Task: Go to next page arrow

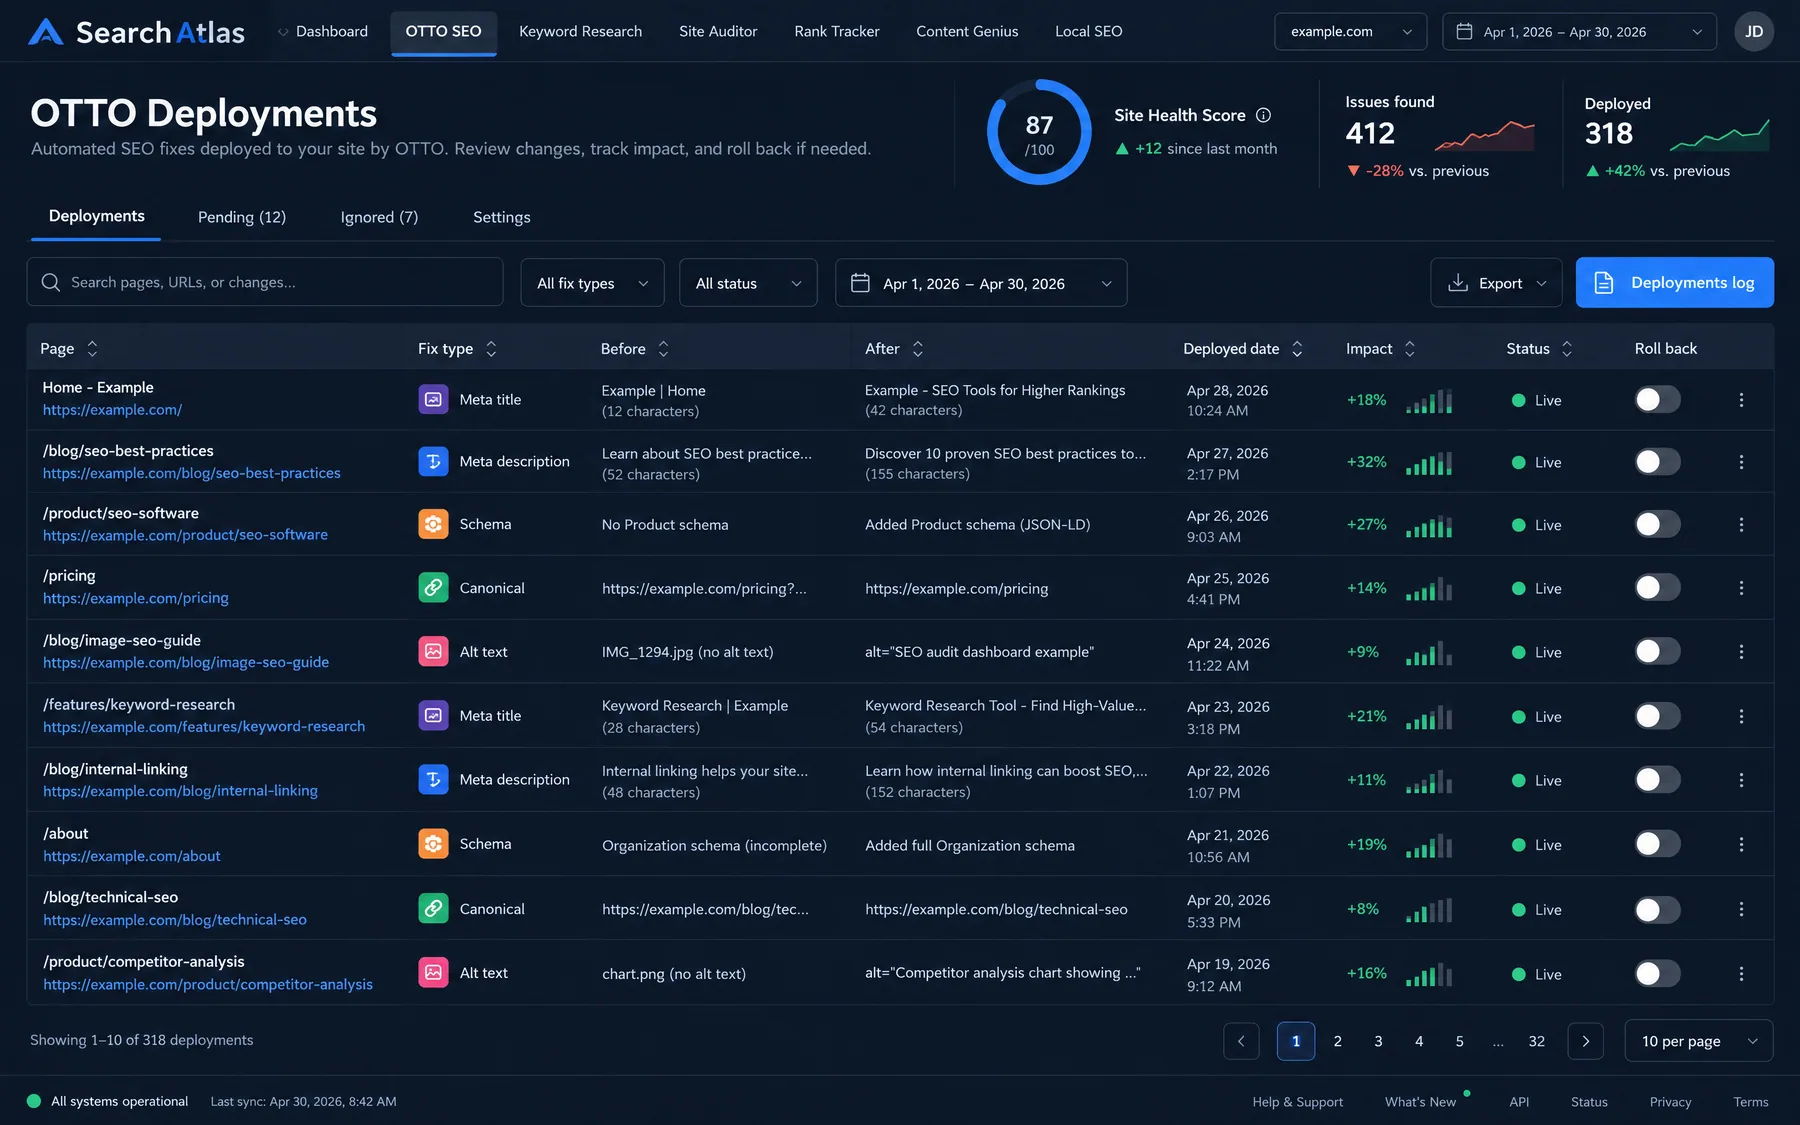Action: pyautogui.click(x=1585, y=1041)
